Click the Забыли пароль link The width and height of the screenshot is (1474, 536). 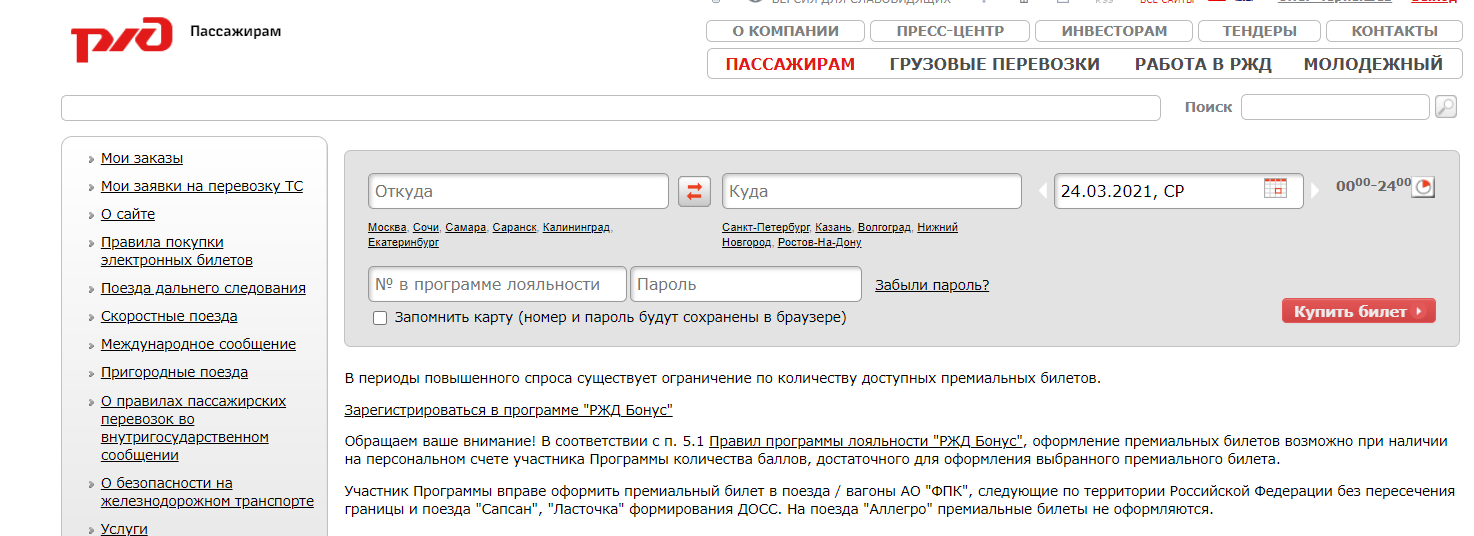[x=931, y=285]
